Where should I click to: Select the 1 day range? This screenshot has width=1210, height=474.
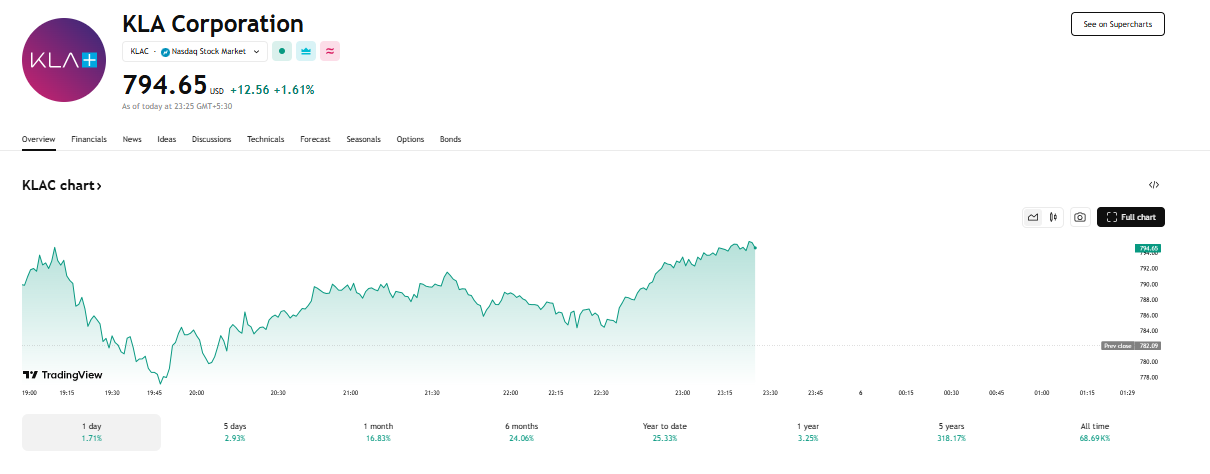pos(91,432)
